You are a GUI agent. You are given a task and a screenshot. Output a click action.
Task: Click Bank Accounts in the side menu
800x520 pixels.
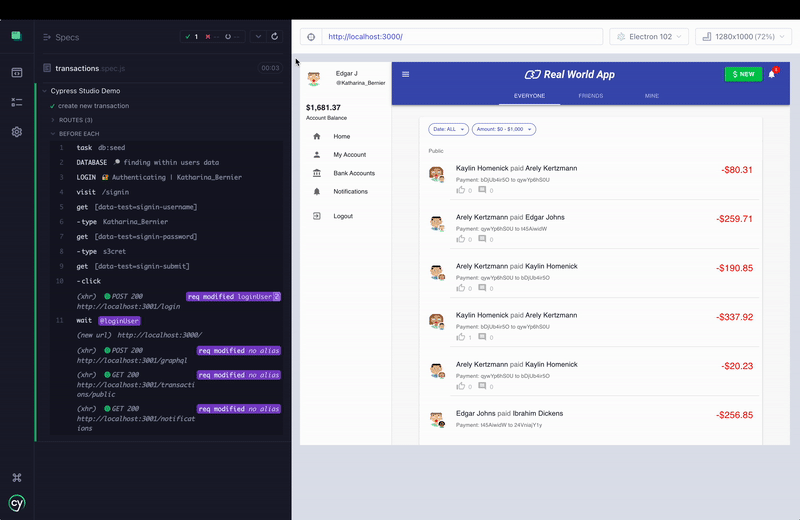click(354, 173)
